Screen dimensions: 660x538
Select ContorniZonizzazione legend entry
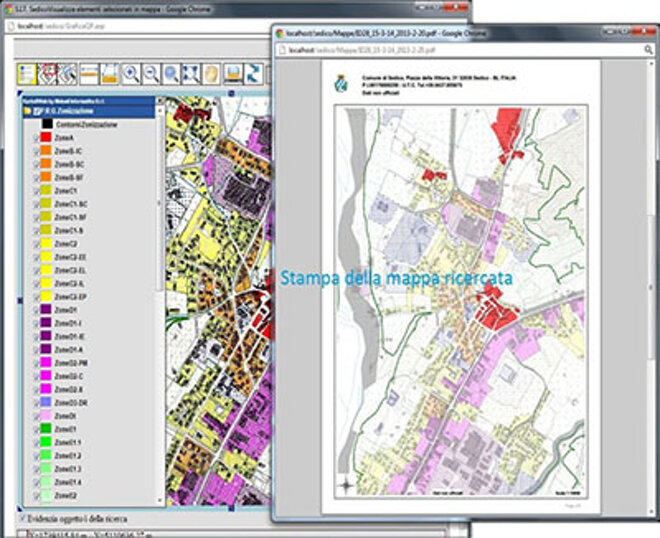click(86, 124)
